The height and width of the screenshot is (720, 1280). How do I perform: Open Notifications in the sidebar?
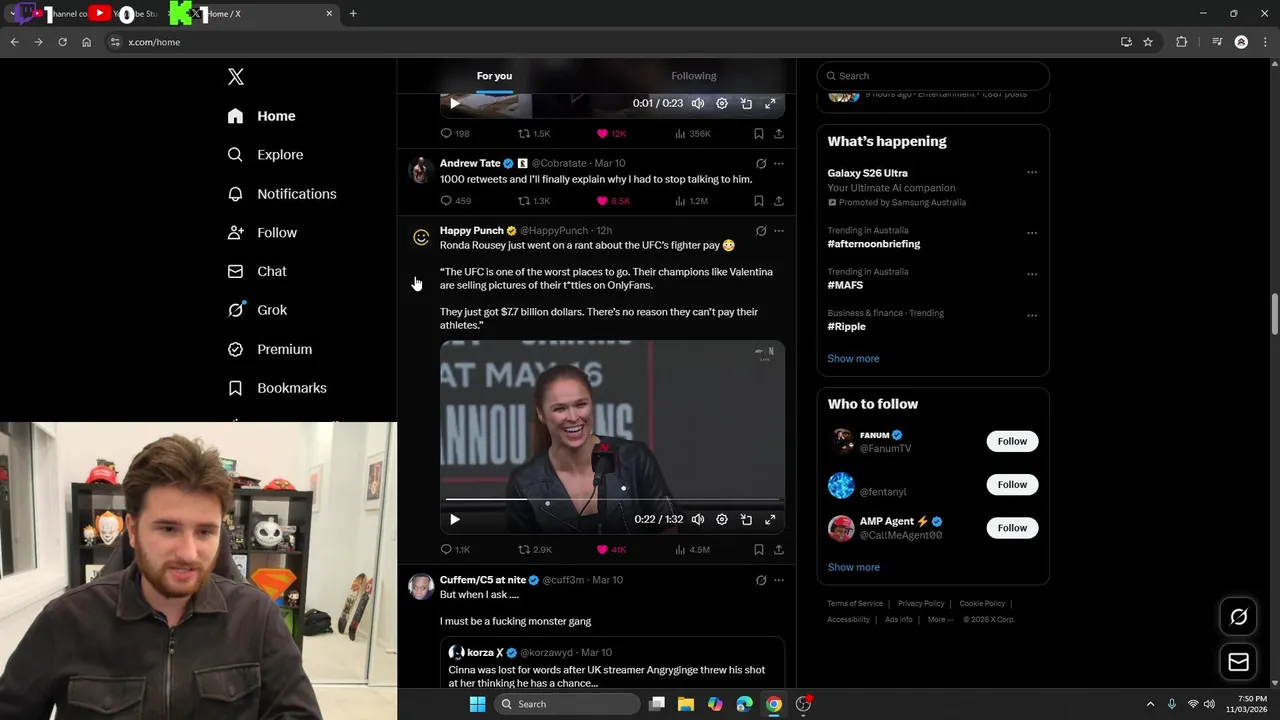pyautogui.click(x=282, y=194)
